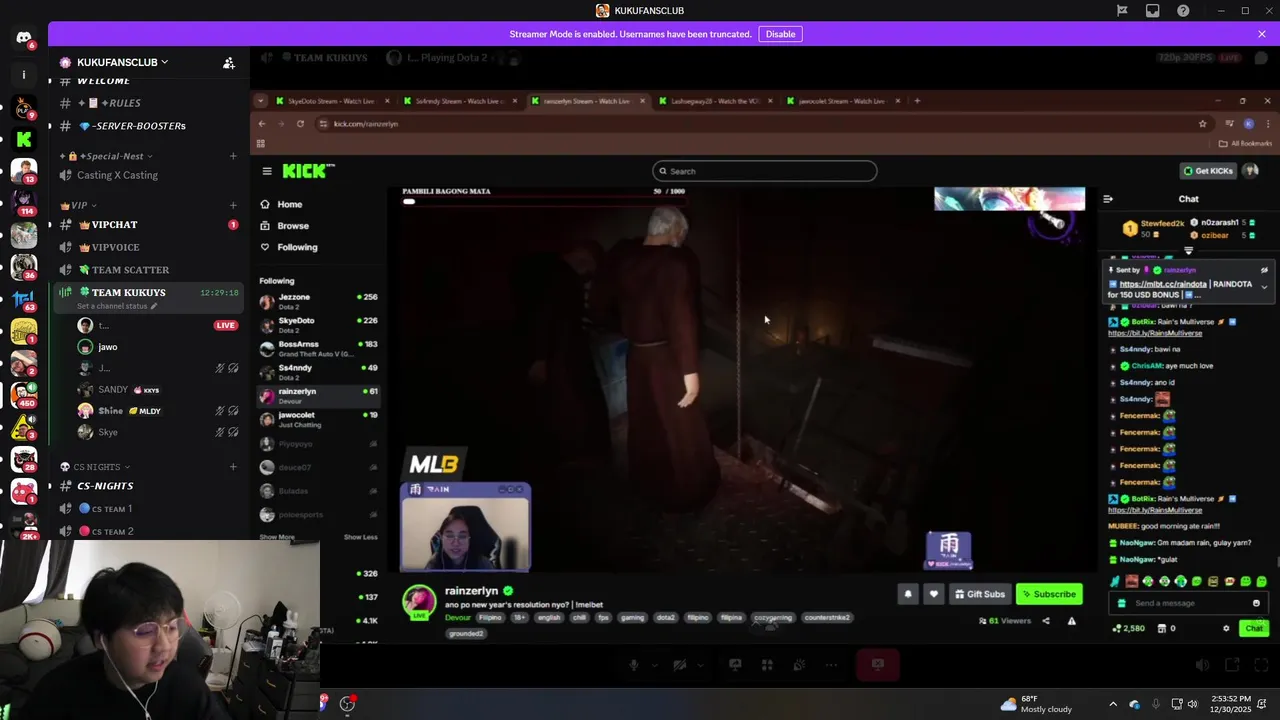The image size is (1280, 720).
Task: Disable Streamer Mode from purple banner
Action: (x=780, y=34)
